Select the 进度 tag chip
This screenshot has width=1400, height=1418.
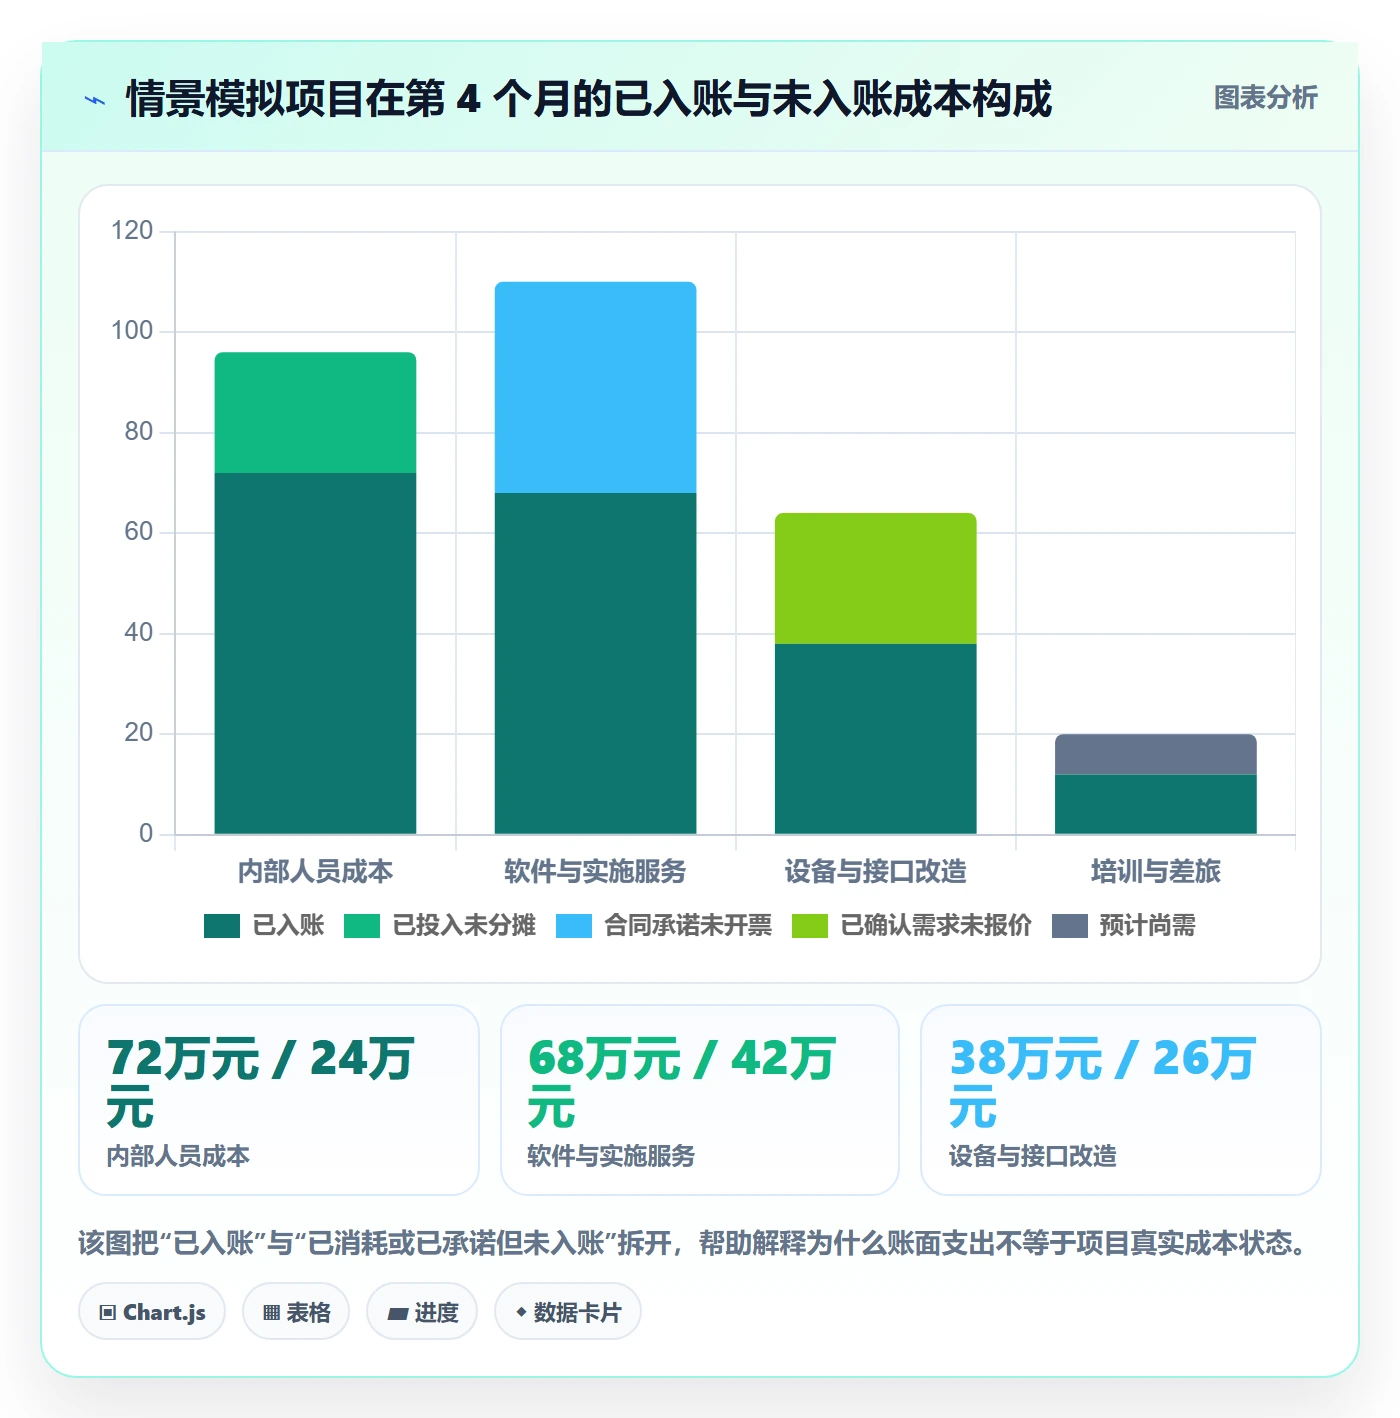coord(422,1312)
